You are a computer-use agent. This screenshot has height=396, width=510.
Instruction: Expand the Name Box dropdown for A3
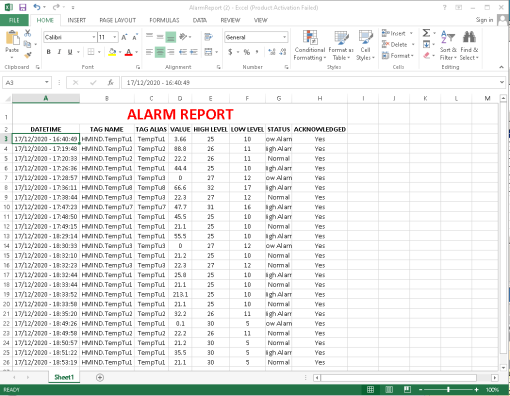pyautogui.click(x=47, y=82)
